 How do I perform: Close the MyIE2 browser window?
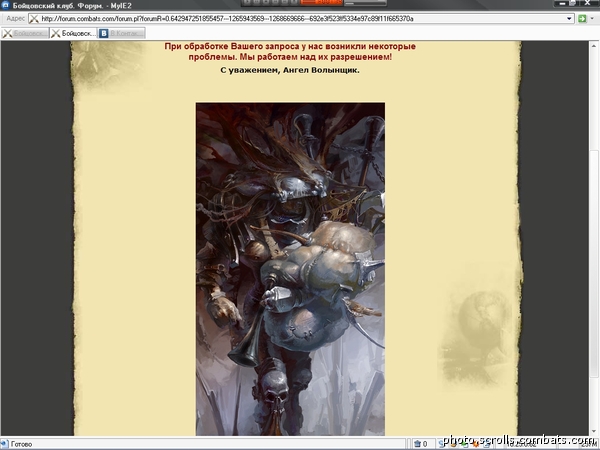point(588,3)
